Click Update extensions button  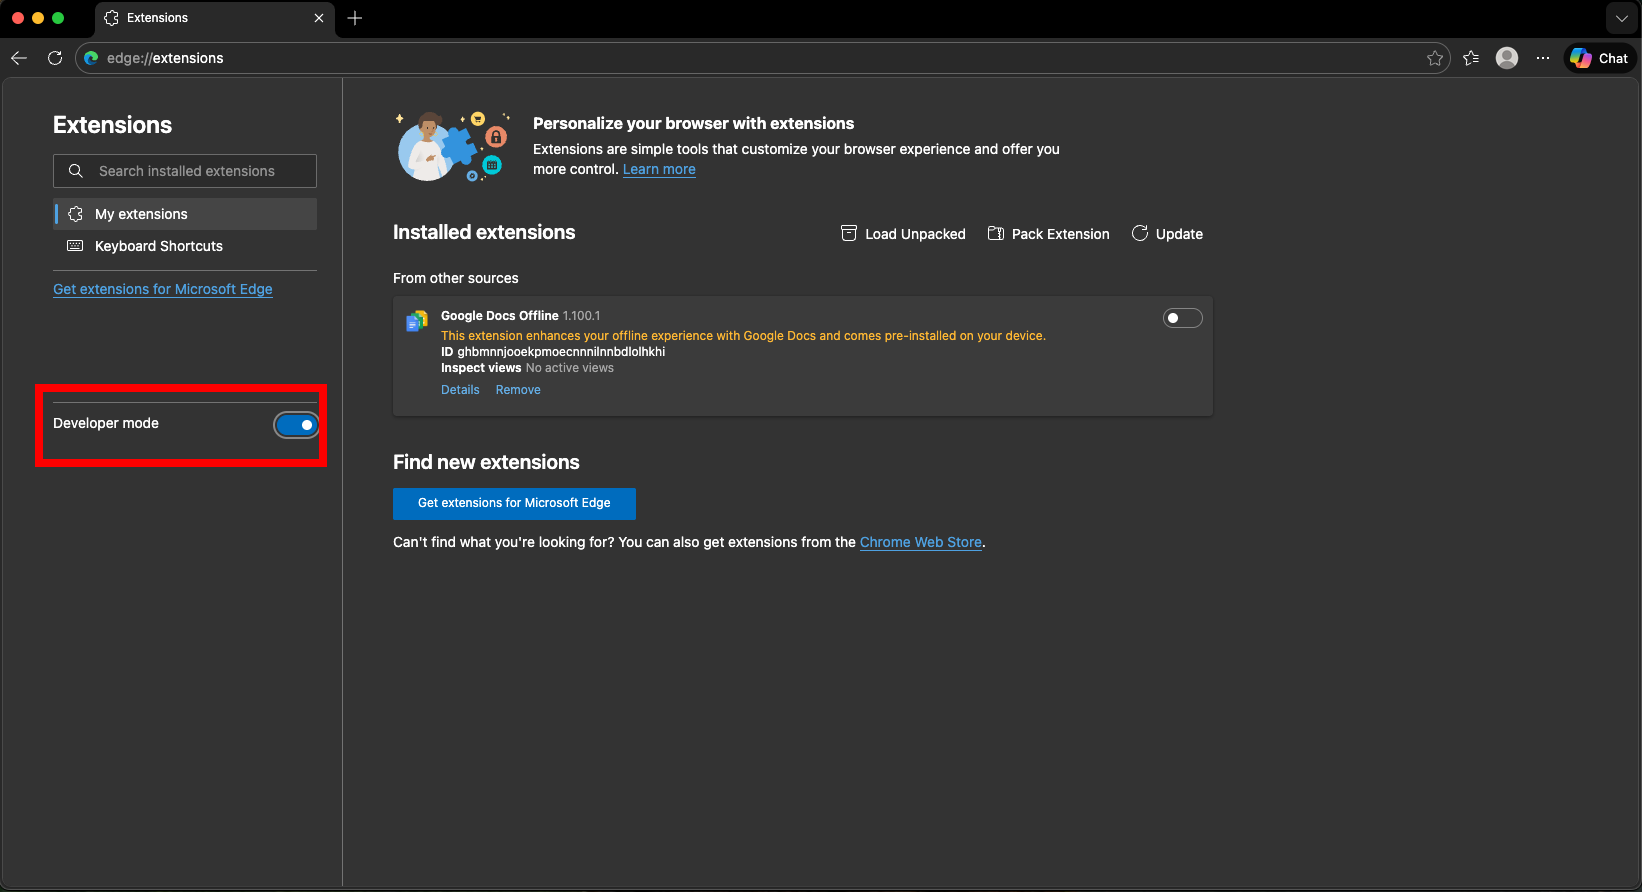pos(1167,234)
